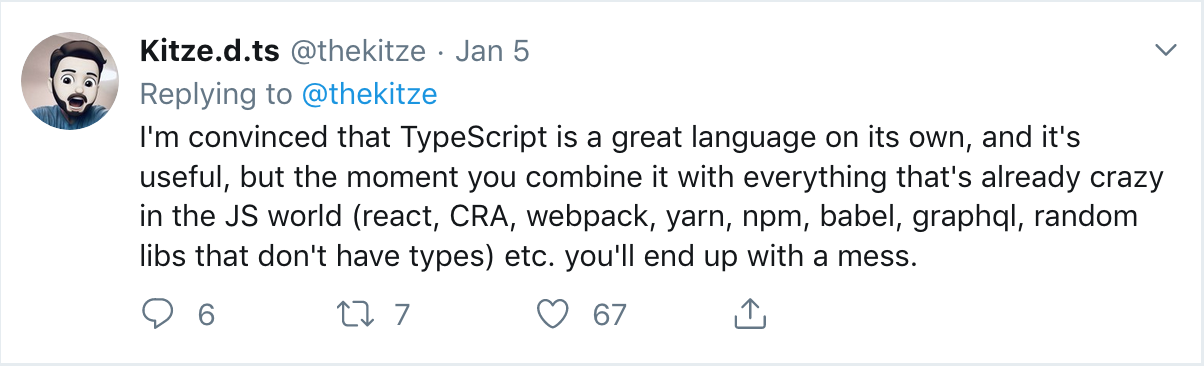Open the share tweet upload icon
This screenshot has height=366, width=1204.
749,313
